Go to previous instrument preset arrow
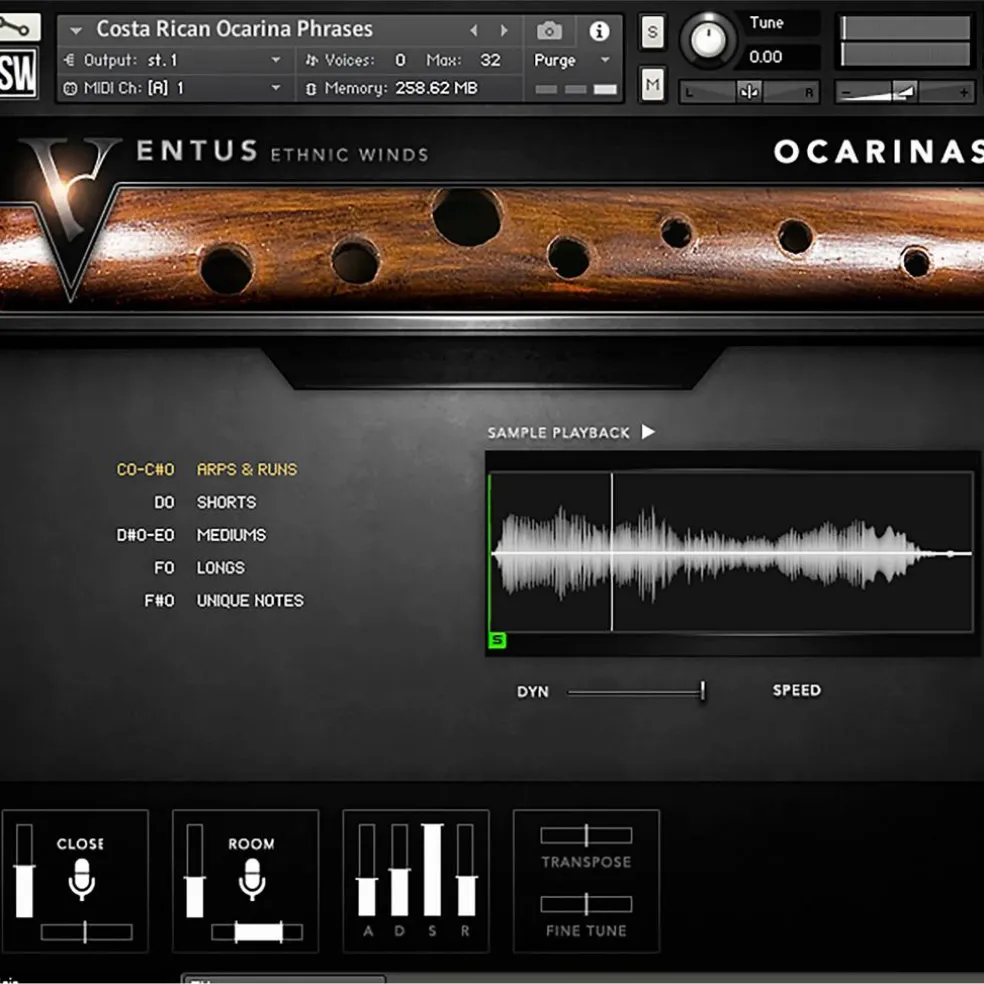Viewport: 984px width, 984px height. 474,30
